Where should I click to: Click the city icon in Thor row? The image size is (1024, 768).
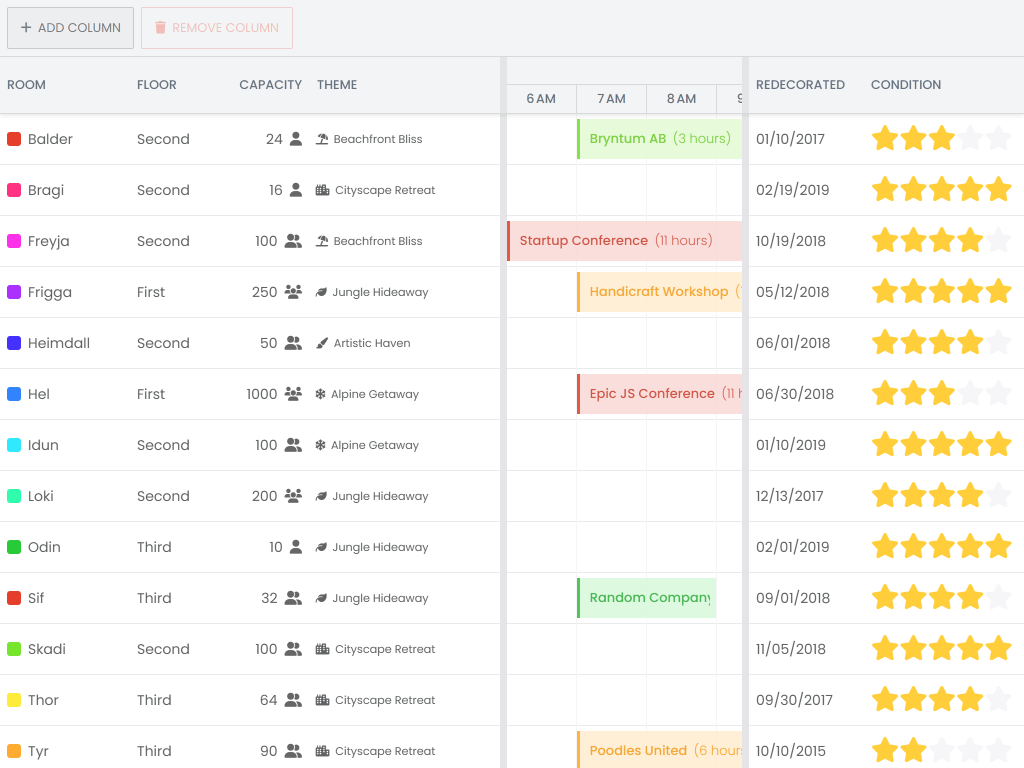[x=323, y=700]
